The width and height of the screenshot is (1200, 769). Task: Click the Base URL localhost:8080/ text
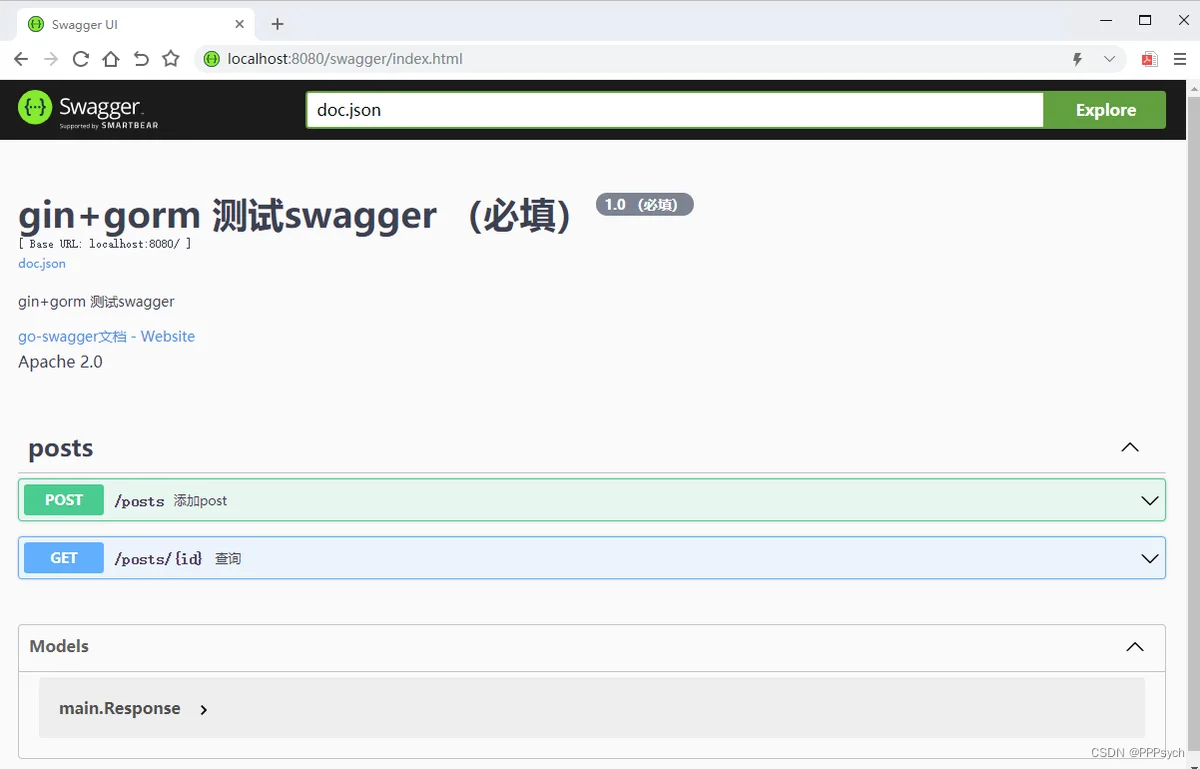pos(105,244)
